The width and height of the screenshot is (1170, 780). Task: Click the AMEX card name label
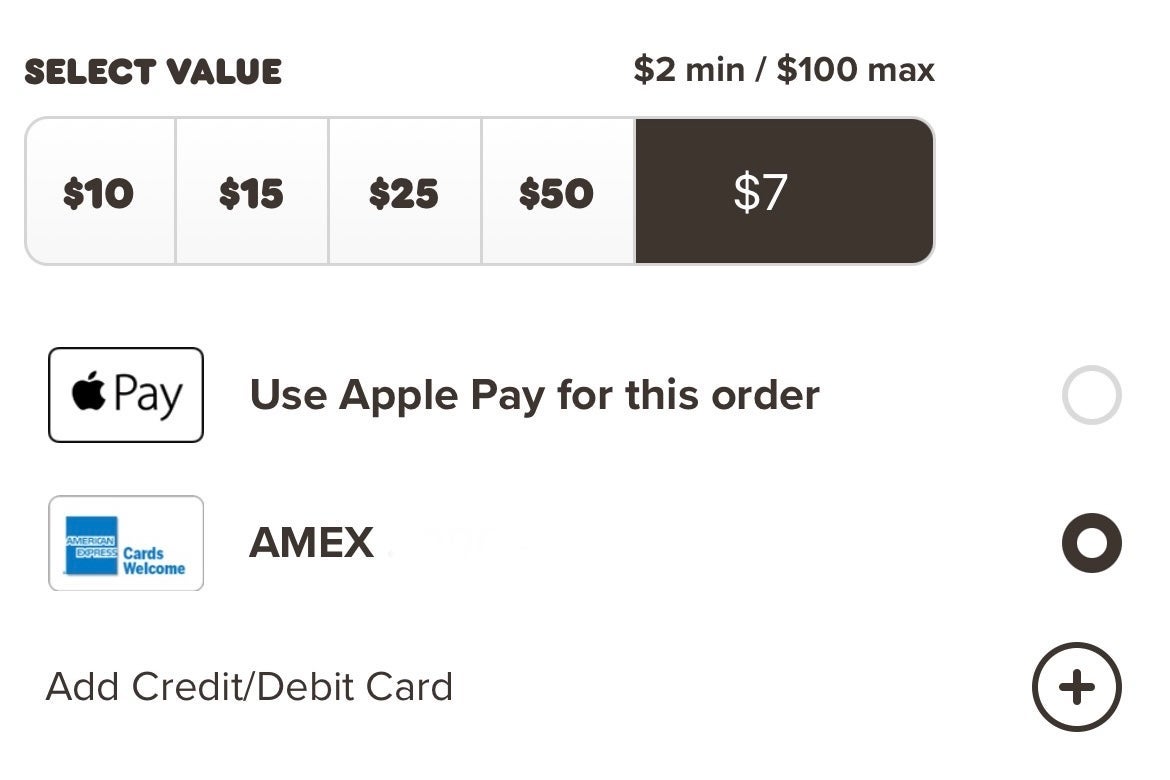point(311,543)
